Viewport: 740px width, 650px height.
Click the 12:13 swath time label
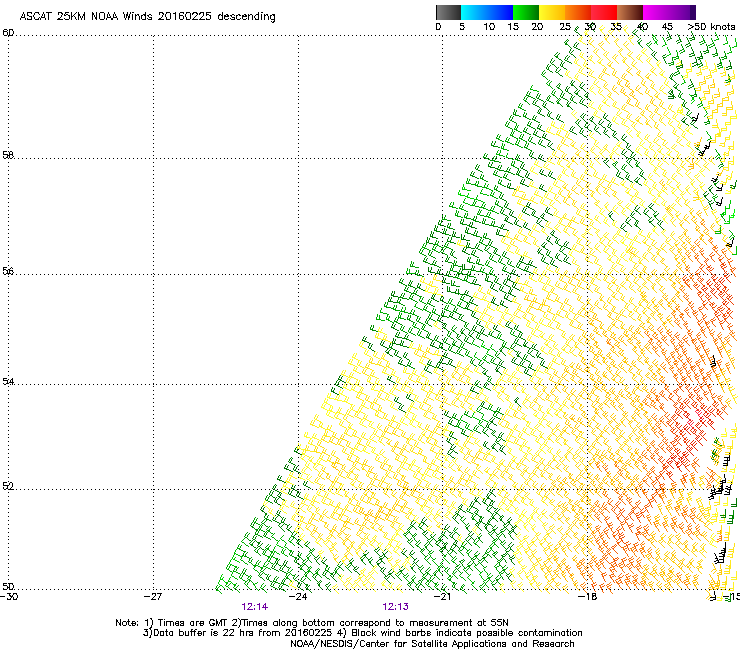coord(395,607)
